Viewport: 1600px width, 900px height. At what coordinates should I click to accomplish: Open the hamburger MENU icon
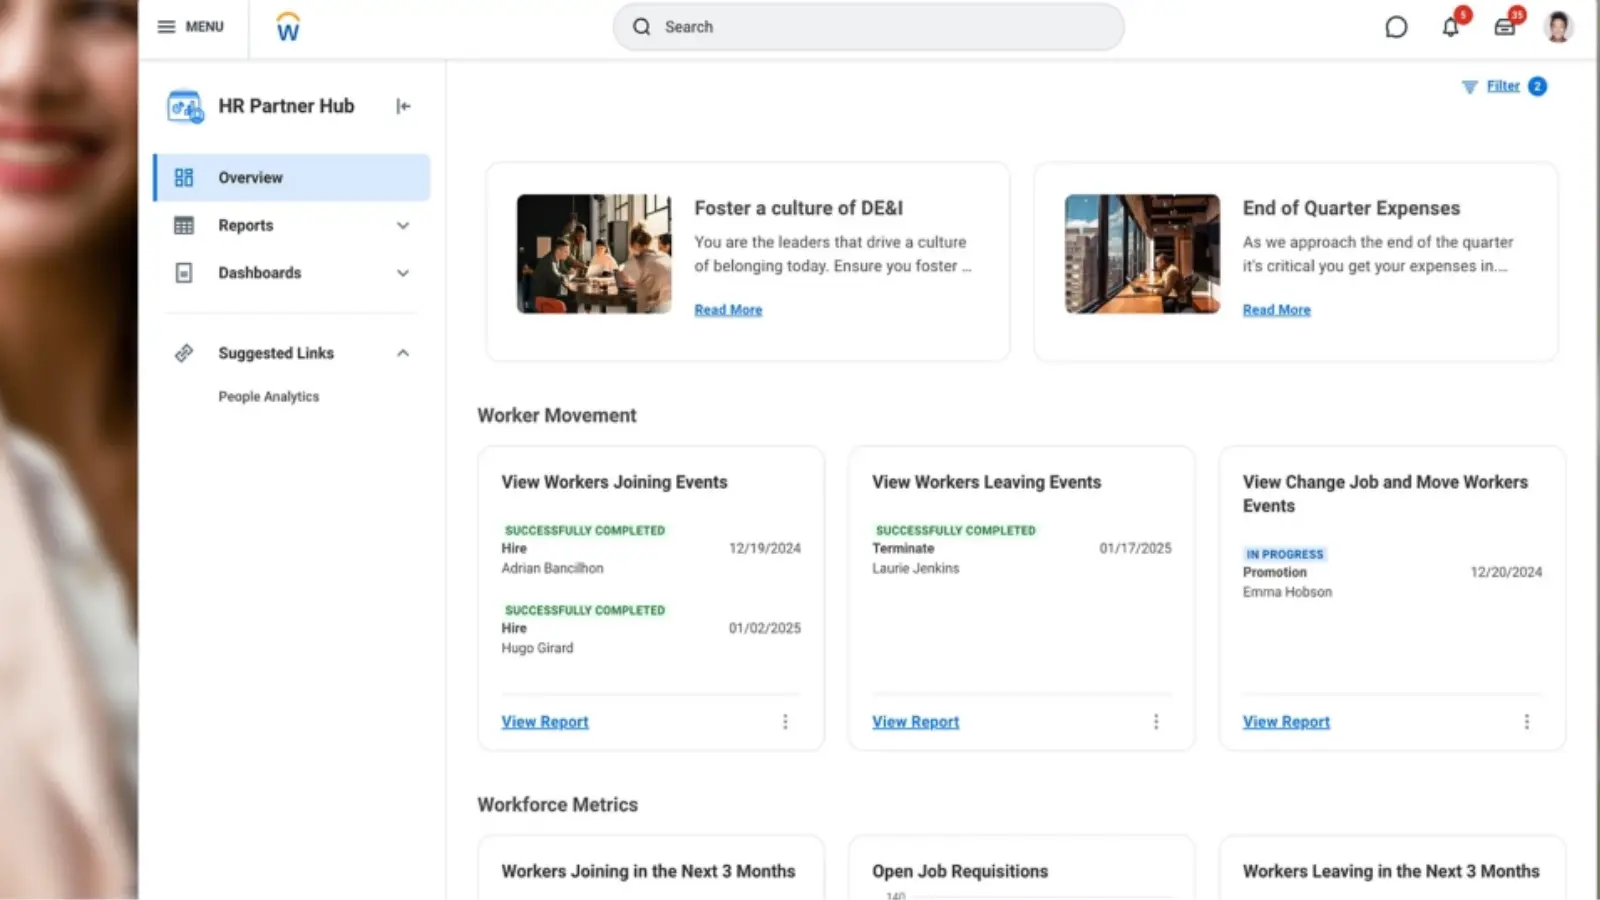pyautogui.click(x=166, y=27)
